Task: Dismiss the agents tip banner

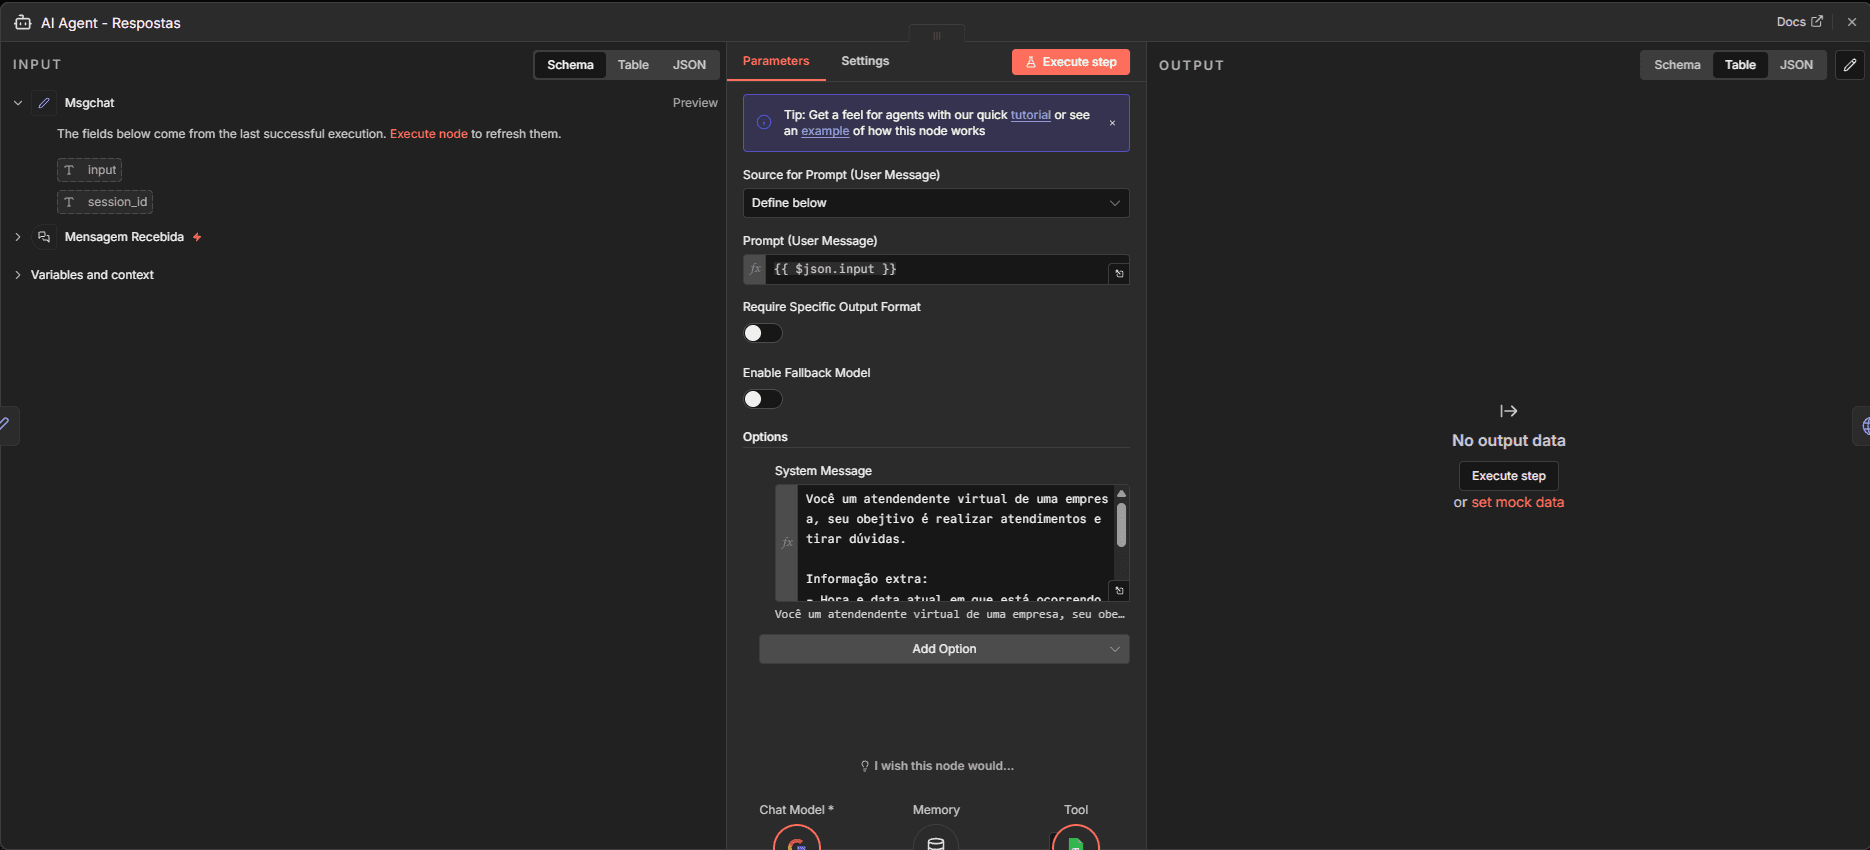Action: (x=1112, y=123)
